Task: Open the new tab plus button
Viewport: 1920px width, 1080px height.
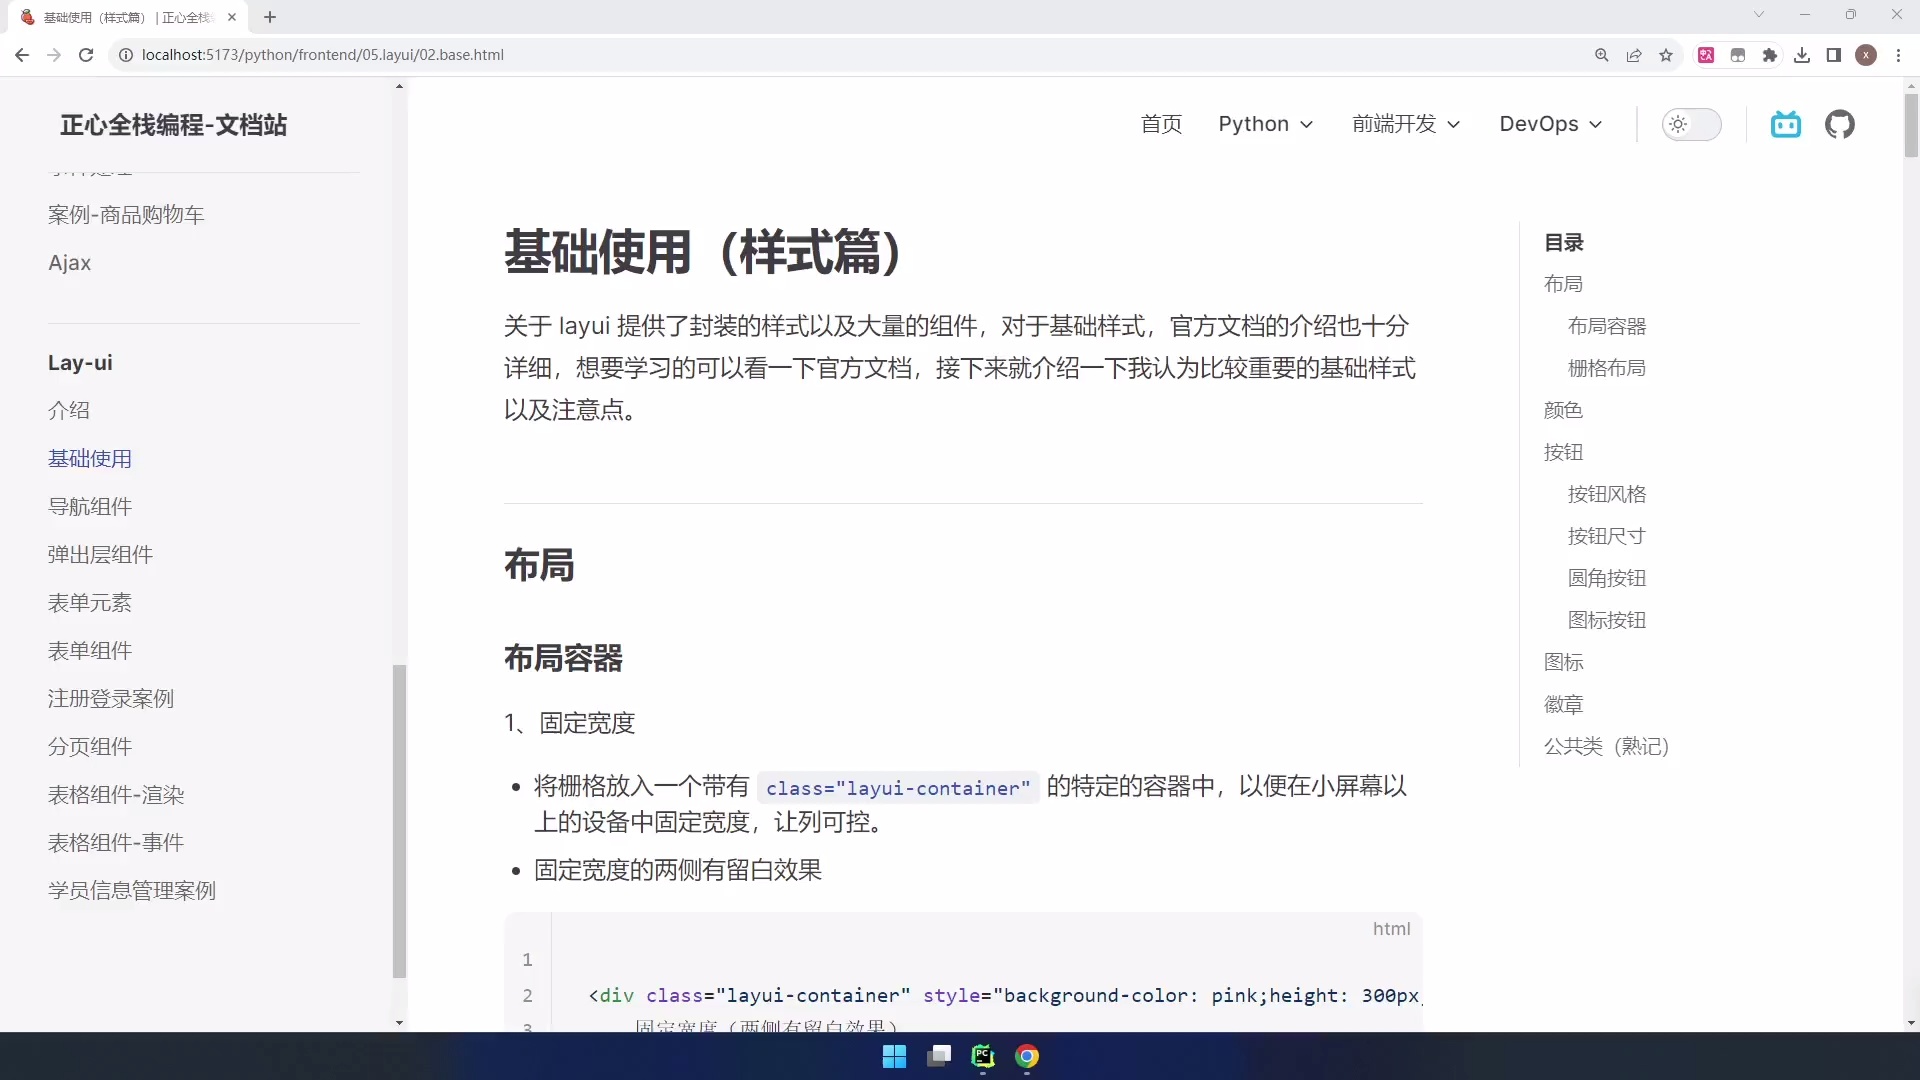Action: click(270, 17)
